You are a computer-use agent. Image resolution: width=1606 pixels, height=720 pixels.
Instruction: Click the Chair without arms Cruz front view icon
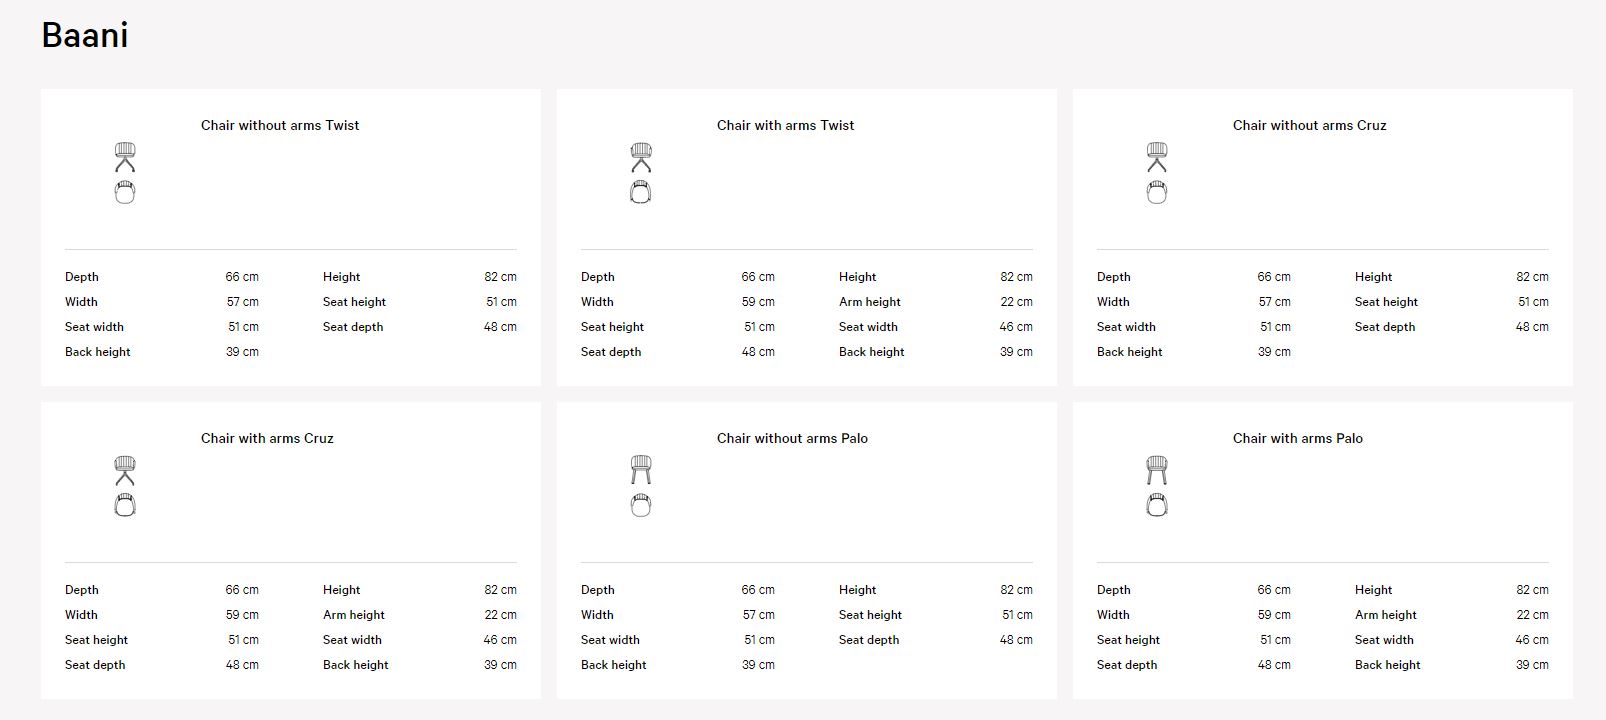(1157, 157)
